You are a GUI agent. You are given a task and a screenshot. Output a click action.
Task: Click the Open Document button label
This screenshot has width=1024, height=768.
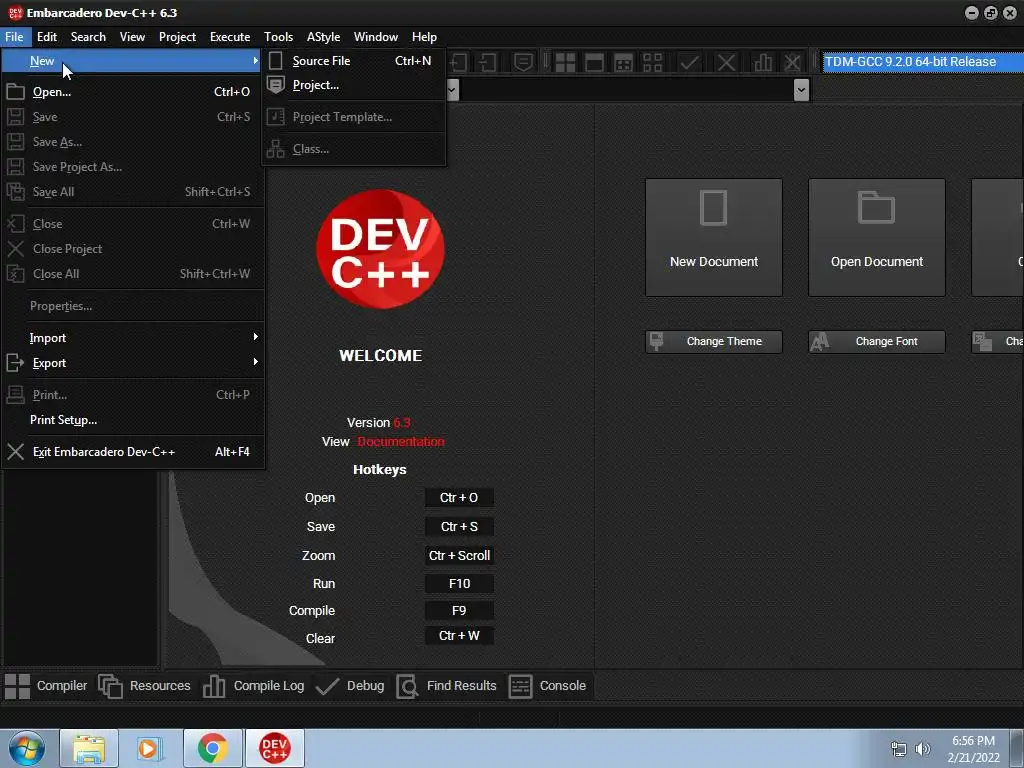877,262
